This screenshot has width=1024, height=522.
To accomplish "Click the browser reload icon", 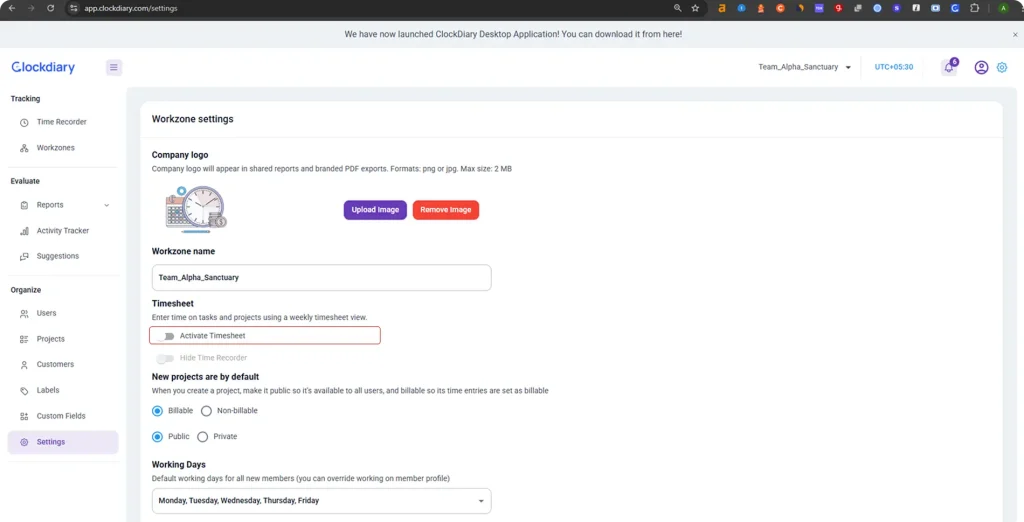I will pyautogui.click(x=50, y=8).
